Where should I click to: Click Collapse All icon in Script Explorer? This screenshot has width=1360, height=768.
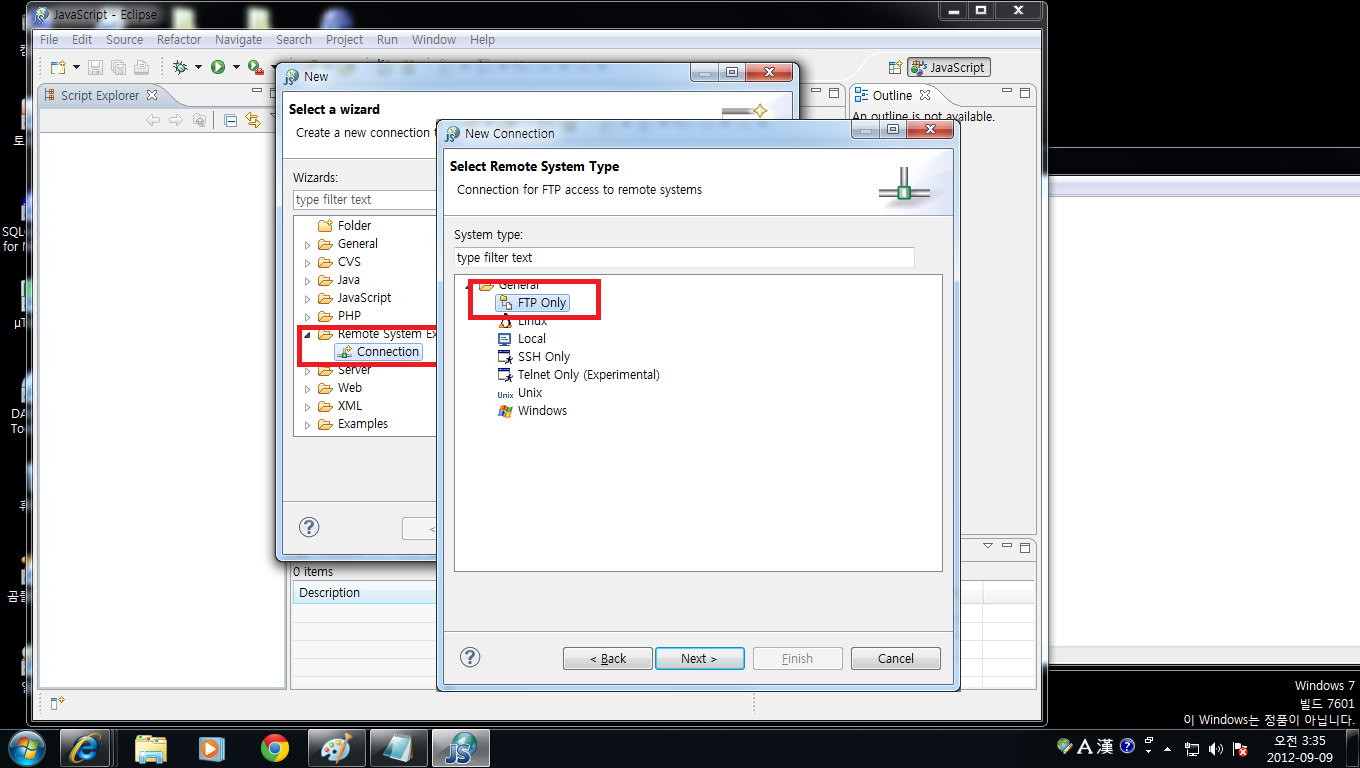231,120
